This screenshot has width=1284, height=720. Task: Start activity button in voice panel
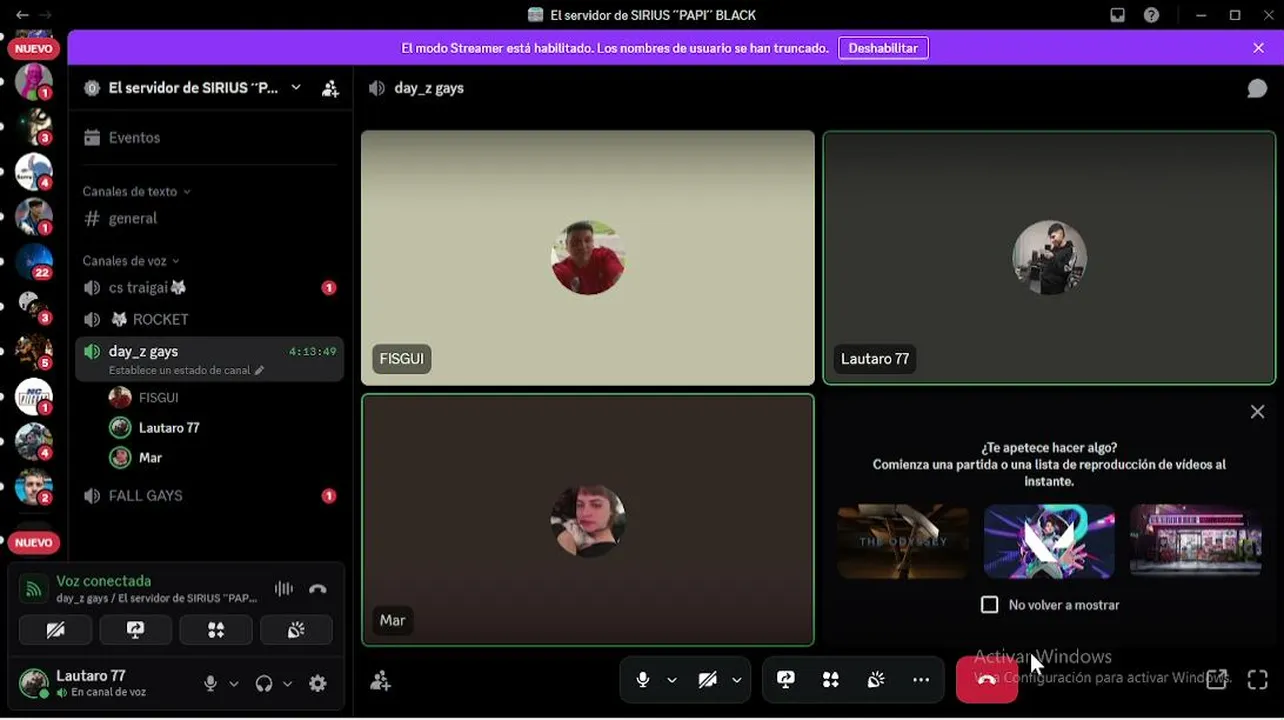[x=216, y=630]
